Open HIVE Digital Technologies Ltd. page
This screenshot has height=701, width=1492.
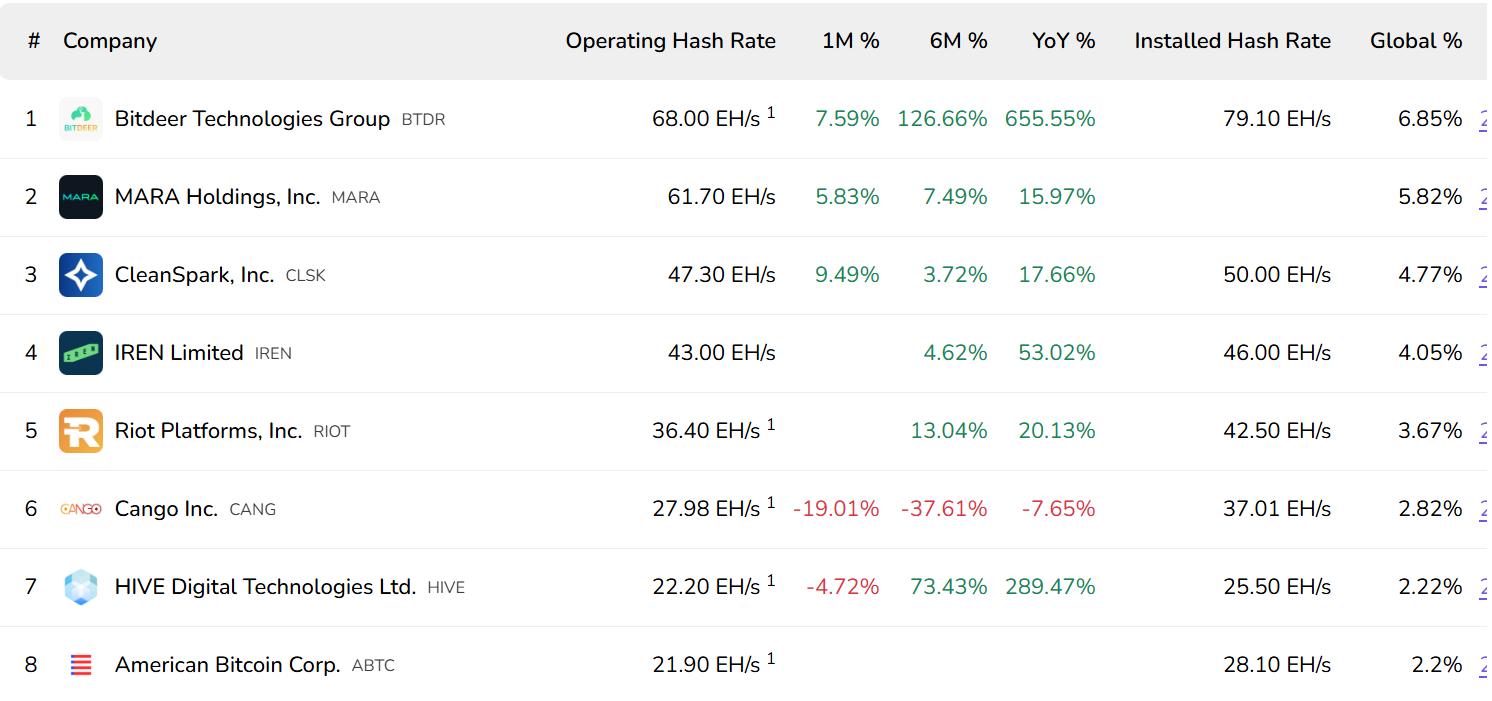[x=265, y=587]
